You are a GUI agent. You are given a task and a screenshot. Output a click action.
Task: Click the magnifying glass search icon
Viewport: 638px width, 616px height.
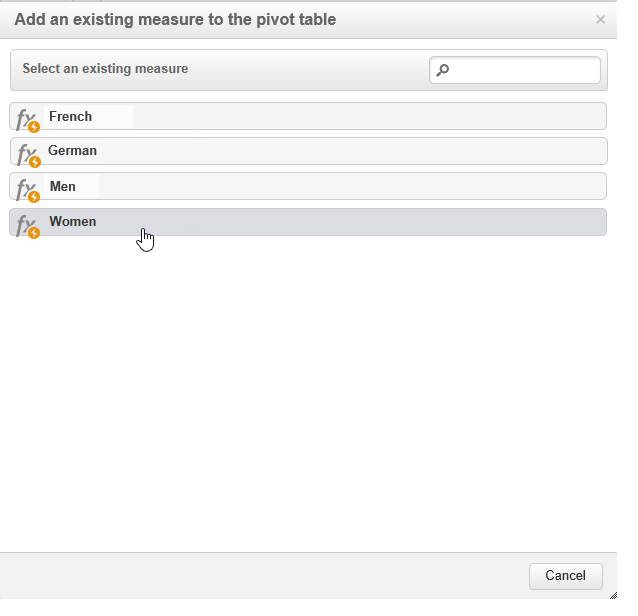(x=443, y=70)
